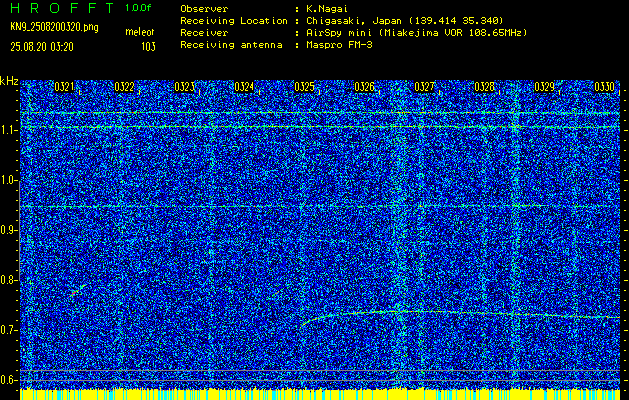The image size is (629, 400).
Task: Click the meteor label
Action: pos(140,32)
